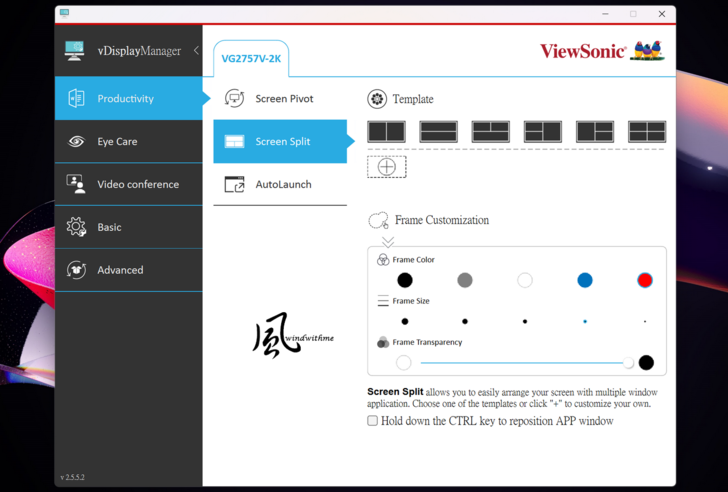Click the Template gear icon

pos(377,99)
